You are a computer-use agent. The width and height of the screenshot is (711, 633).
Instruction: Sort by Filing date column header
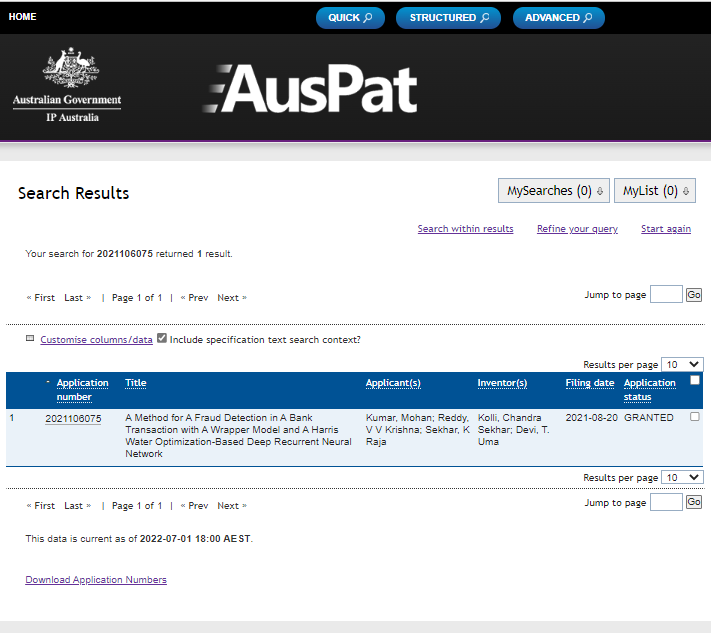point(589,383)
